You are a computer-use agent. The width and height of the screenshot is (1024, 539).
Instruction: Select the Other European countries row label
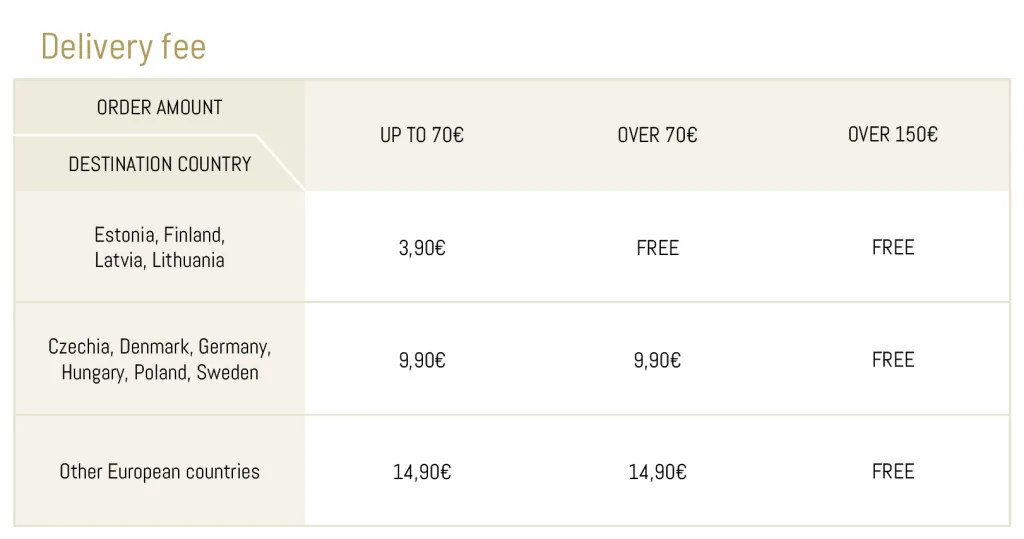[160, 472]
